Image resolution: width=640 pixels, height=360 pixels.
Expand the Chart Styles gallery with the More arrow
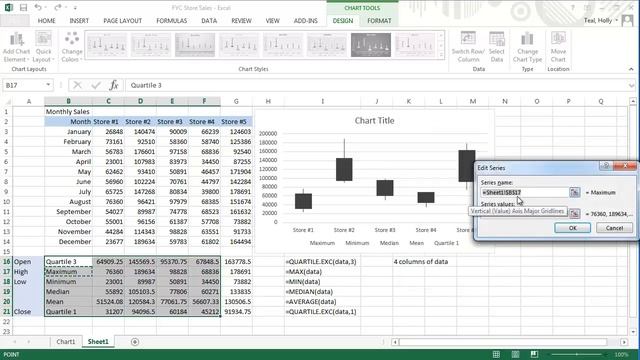pos(441,55)
